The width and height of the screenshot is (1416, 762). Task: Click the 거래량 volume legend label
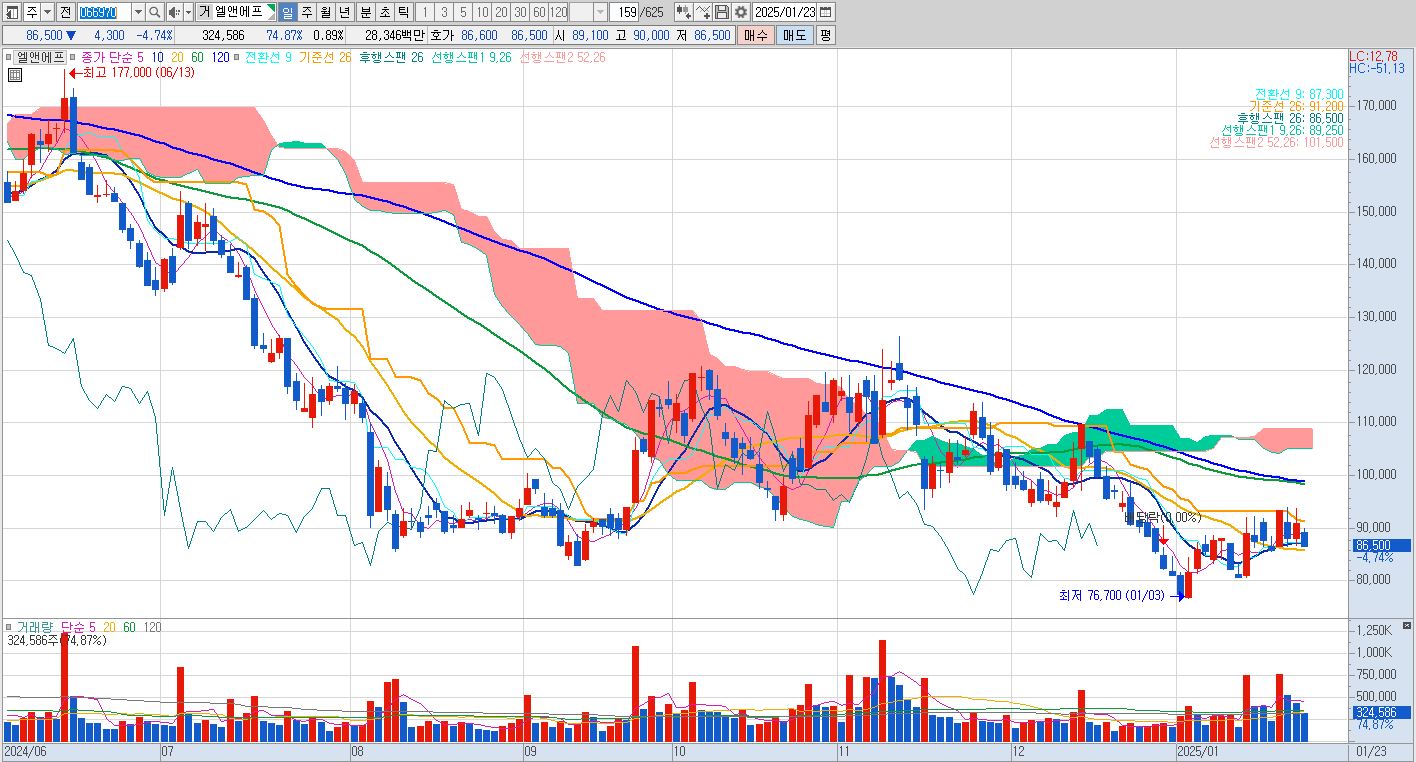34,627
